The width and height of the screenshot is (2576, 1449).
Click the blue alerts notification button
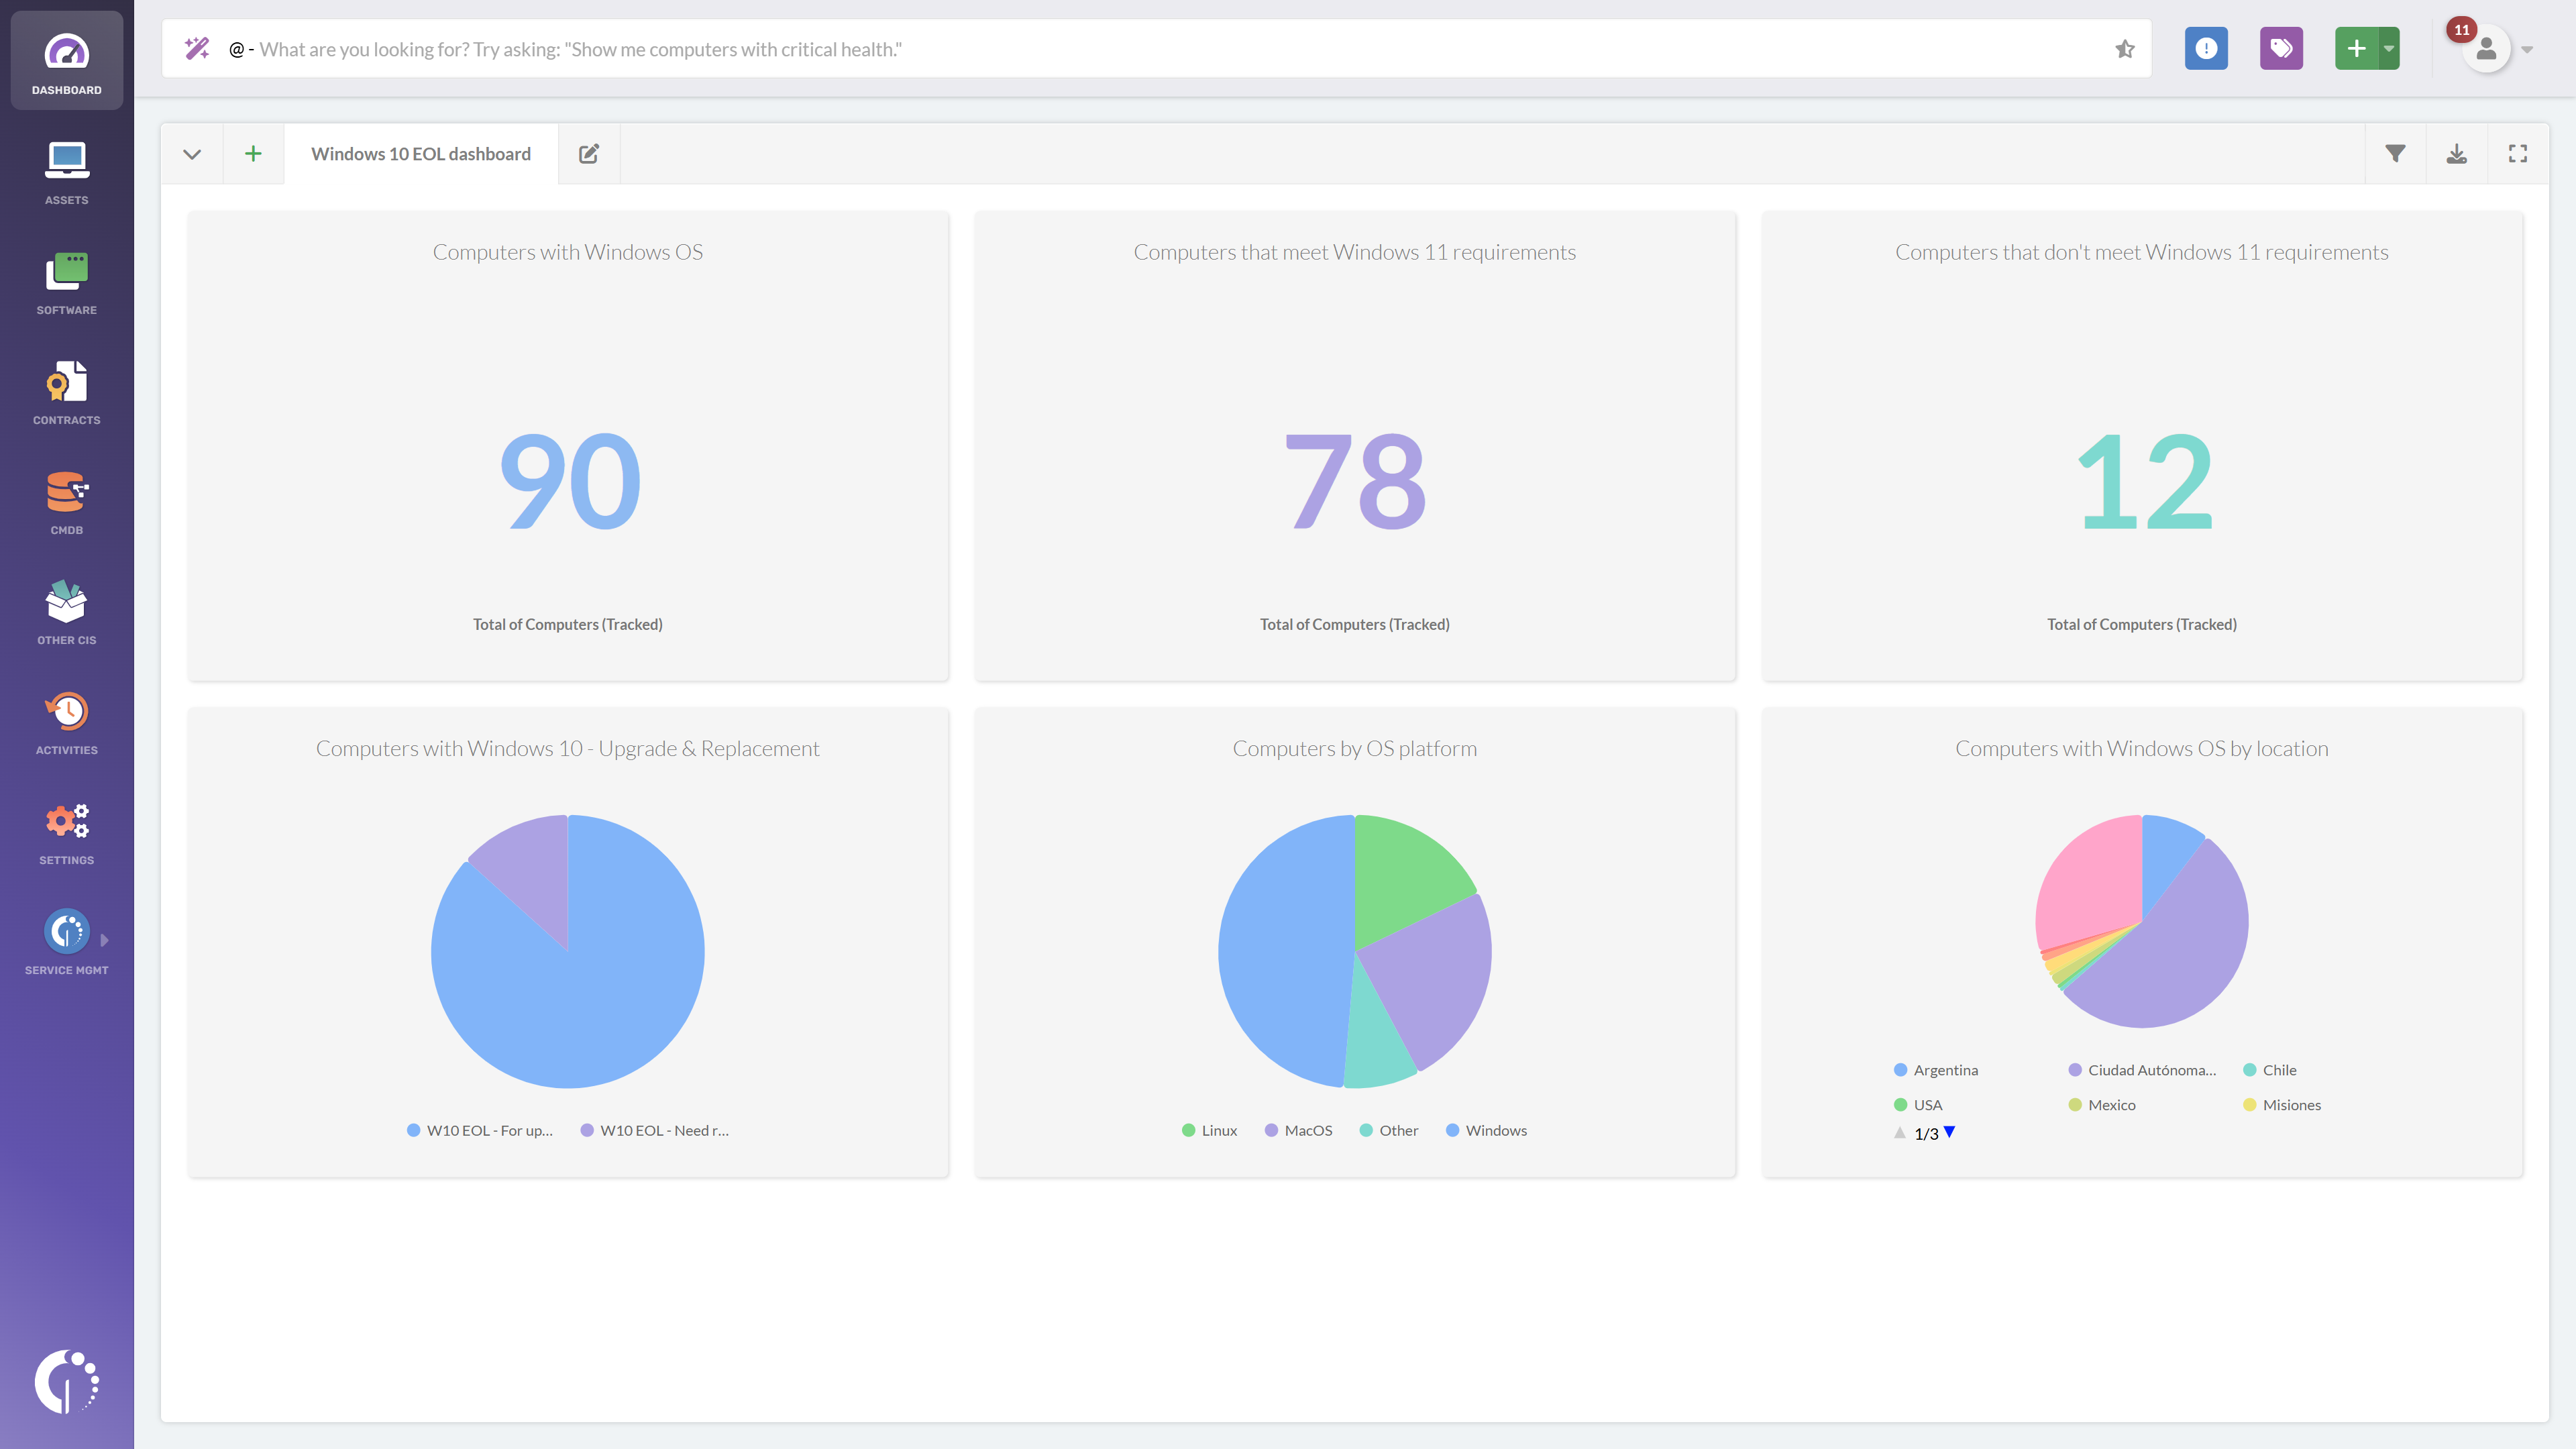click(x=2206, y=48)
